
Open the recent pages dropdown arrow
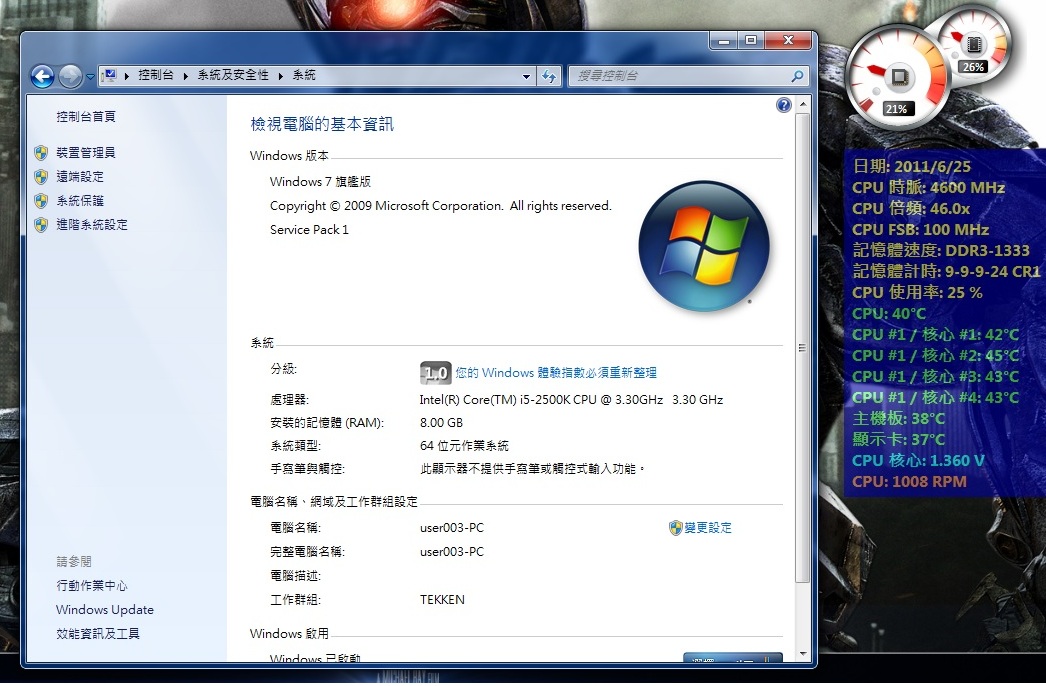(91, 77)
